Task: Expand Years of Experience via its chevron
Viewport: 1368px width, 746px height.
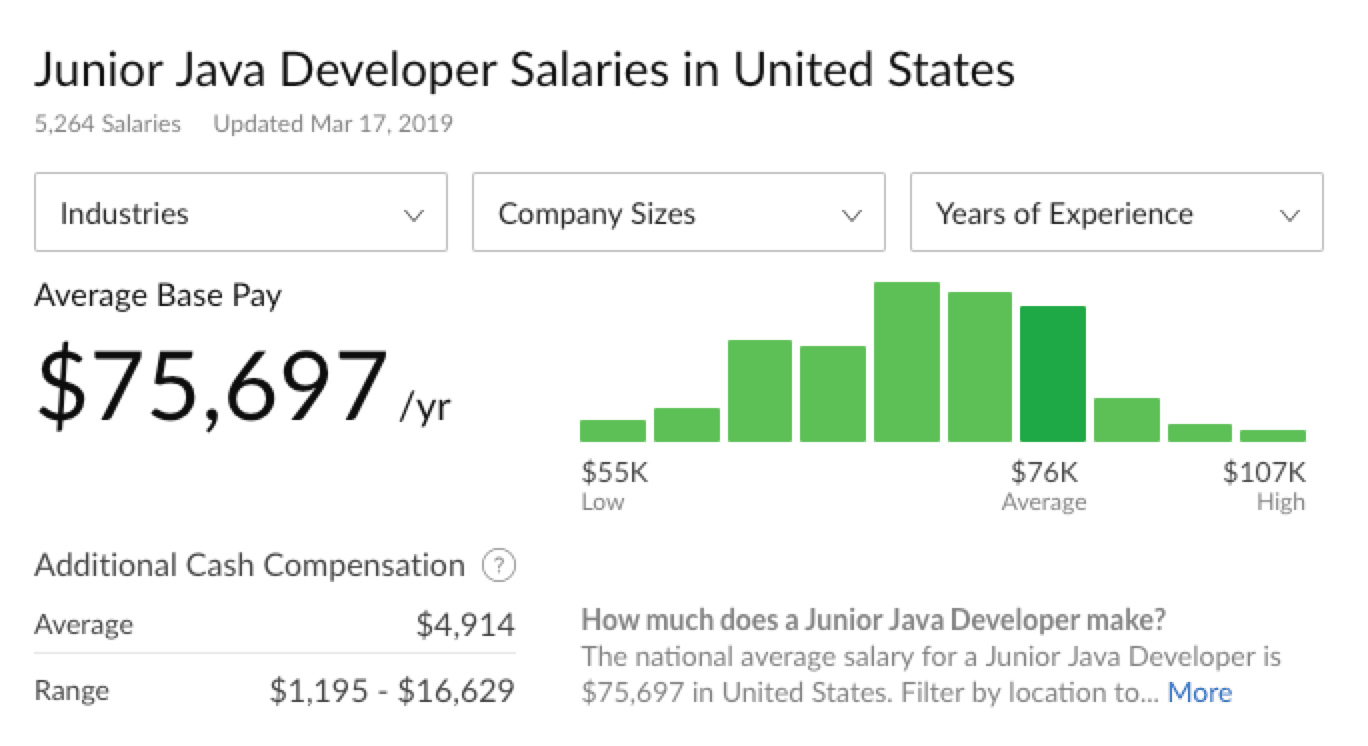Action: pos(1291,213)
